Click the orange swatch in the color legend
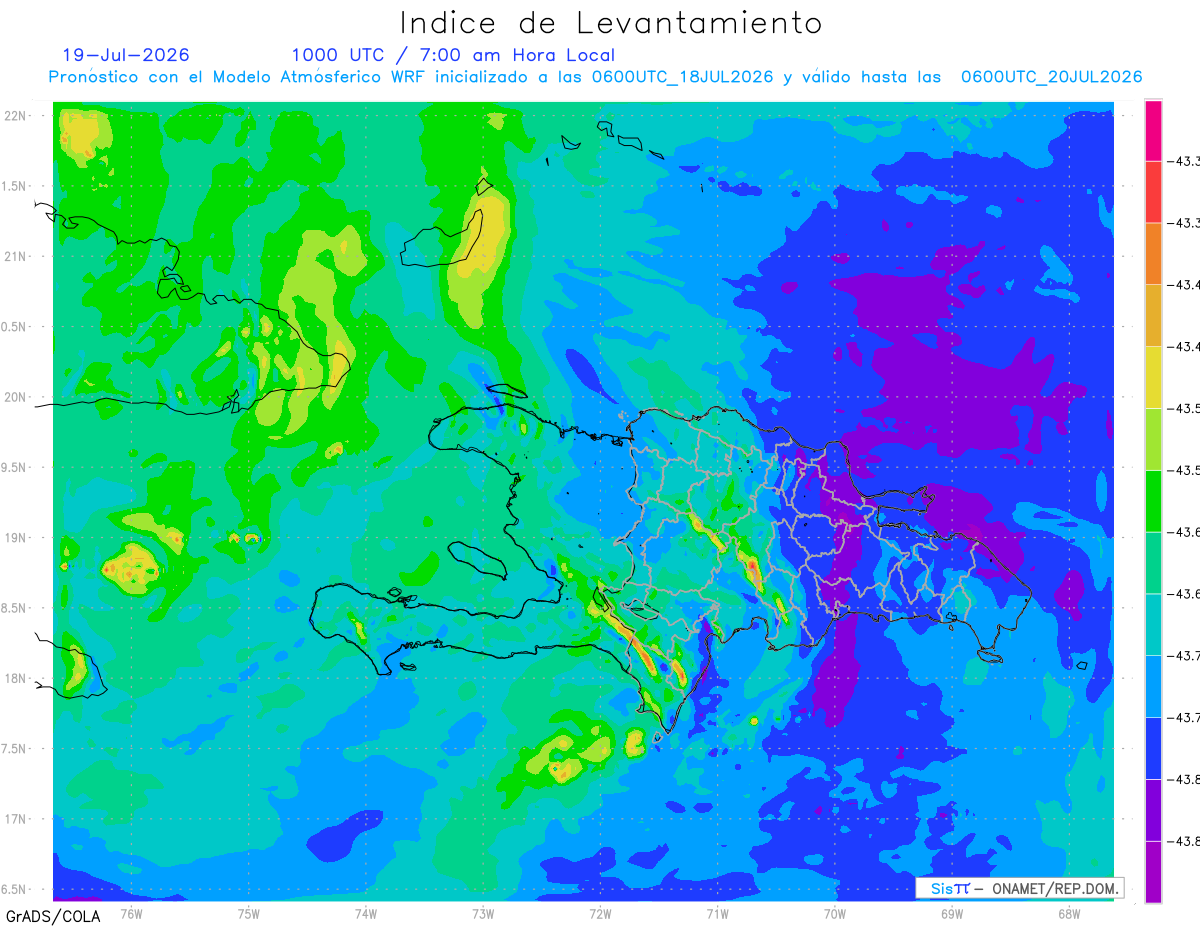 [x=1153, y=253]
